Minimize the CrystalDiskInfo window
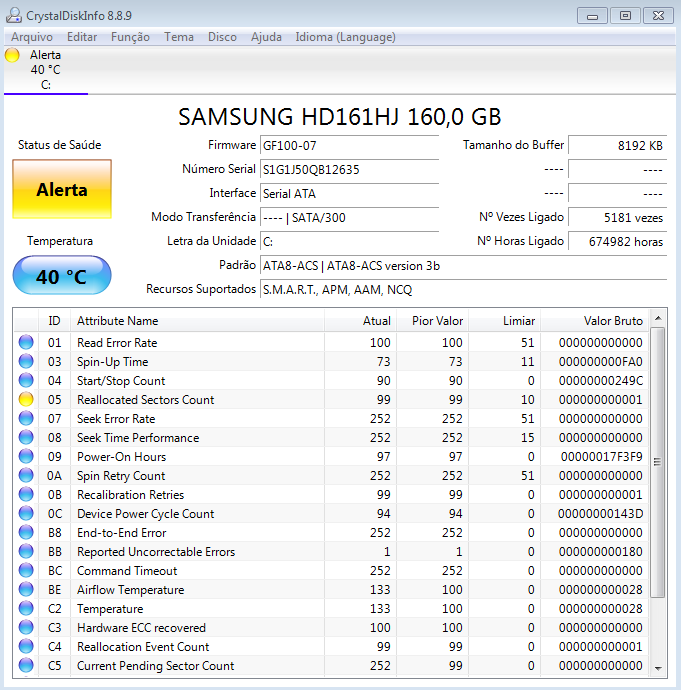Viewport: 681px width, 690px height. click(592, 16)
